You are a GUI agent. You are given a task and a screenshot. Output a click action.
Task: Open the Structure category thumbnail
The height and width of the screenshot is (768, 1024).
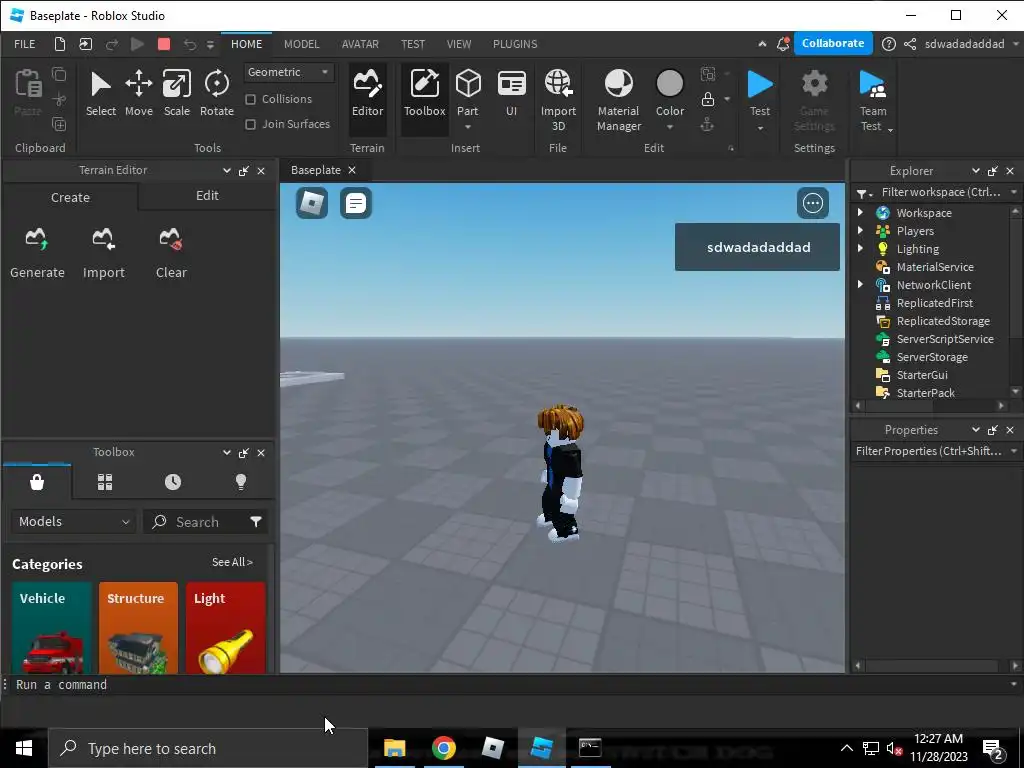point(138,628)
